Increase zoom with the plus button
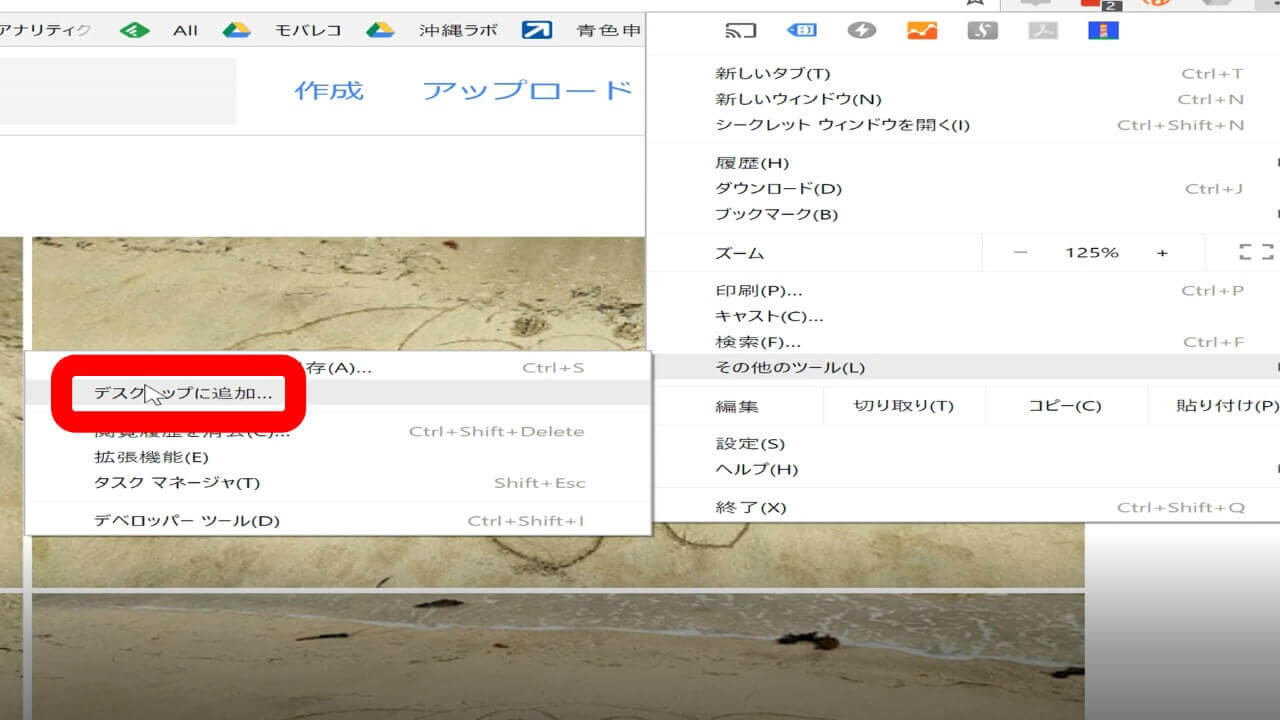The height and width of the screenshot is (720, 1280). [x=1162, y=252]
